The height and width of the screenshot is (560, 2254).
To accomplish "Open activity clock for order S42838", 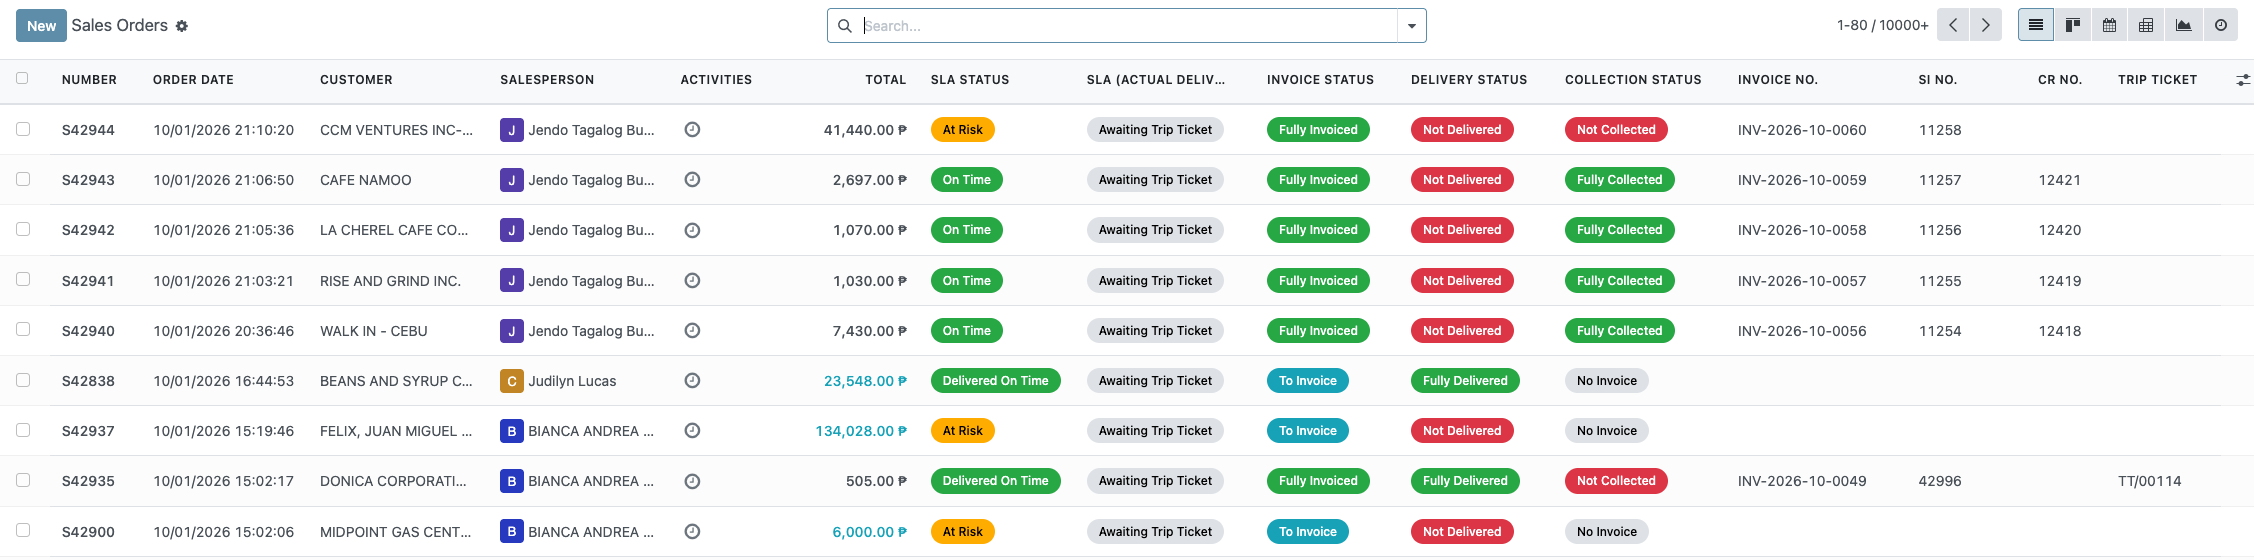I will (692, 381).
